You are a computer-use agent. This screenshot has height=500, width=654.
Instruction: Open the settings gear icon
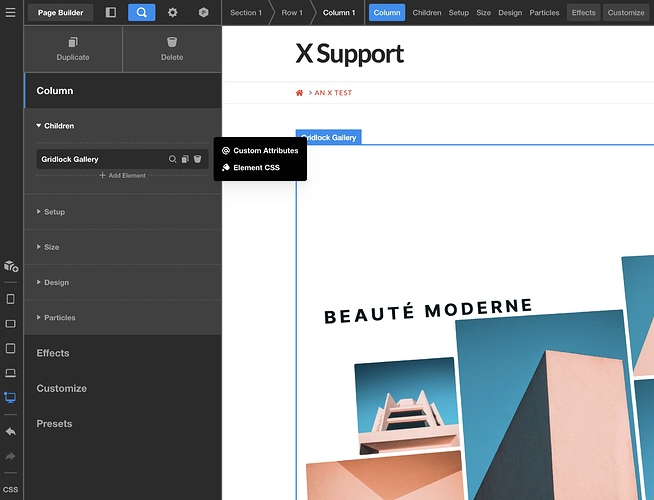(x=172, y=12)
